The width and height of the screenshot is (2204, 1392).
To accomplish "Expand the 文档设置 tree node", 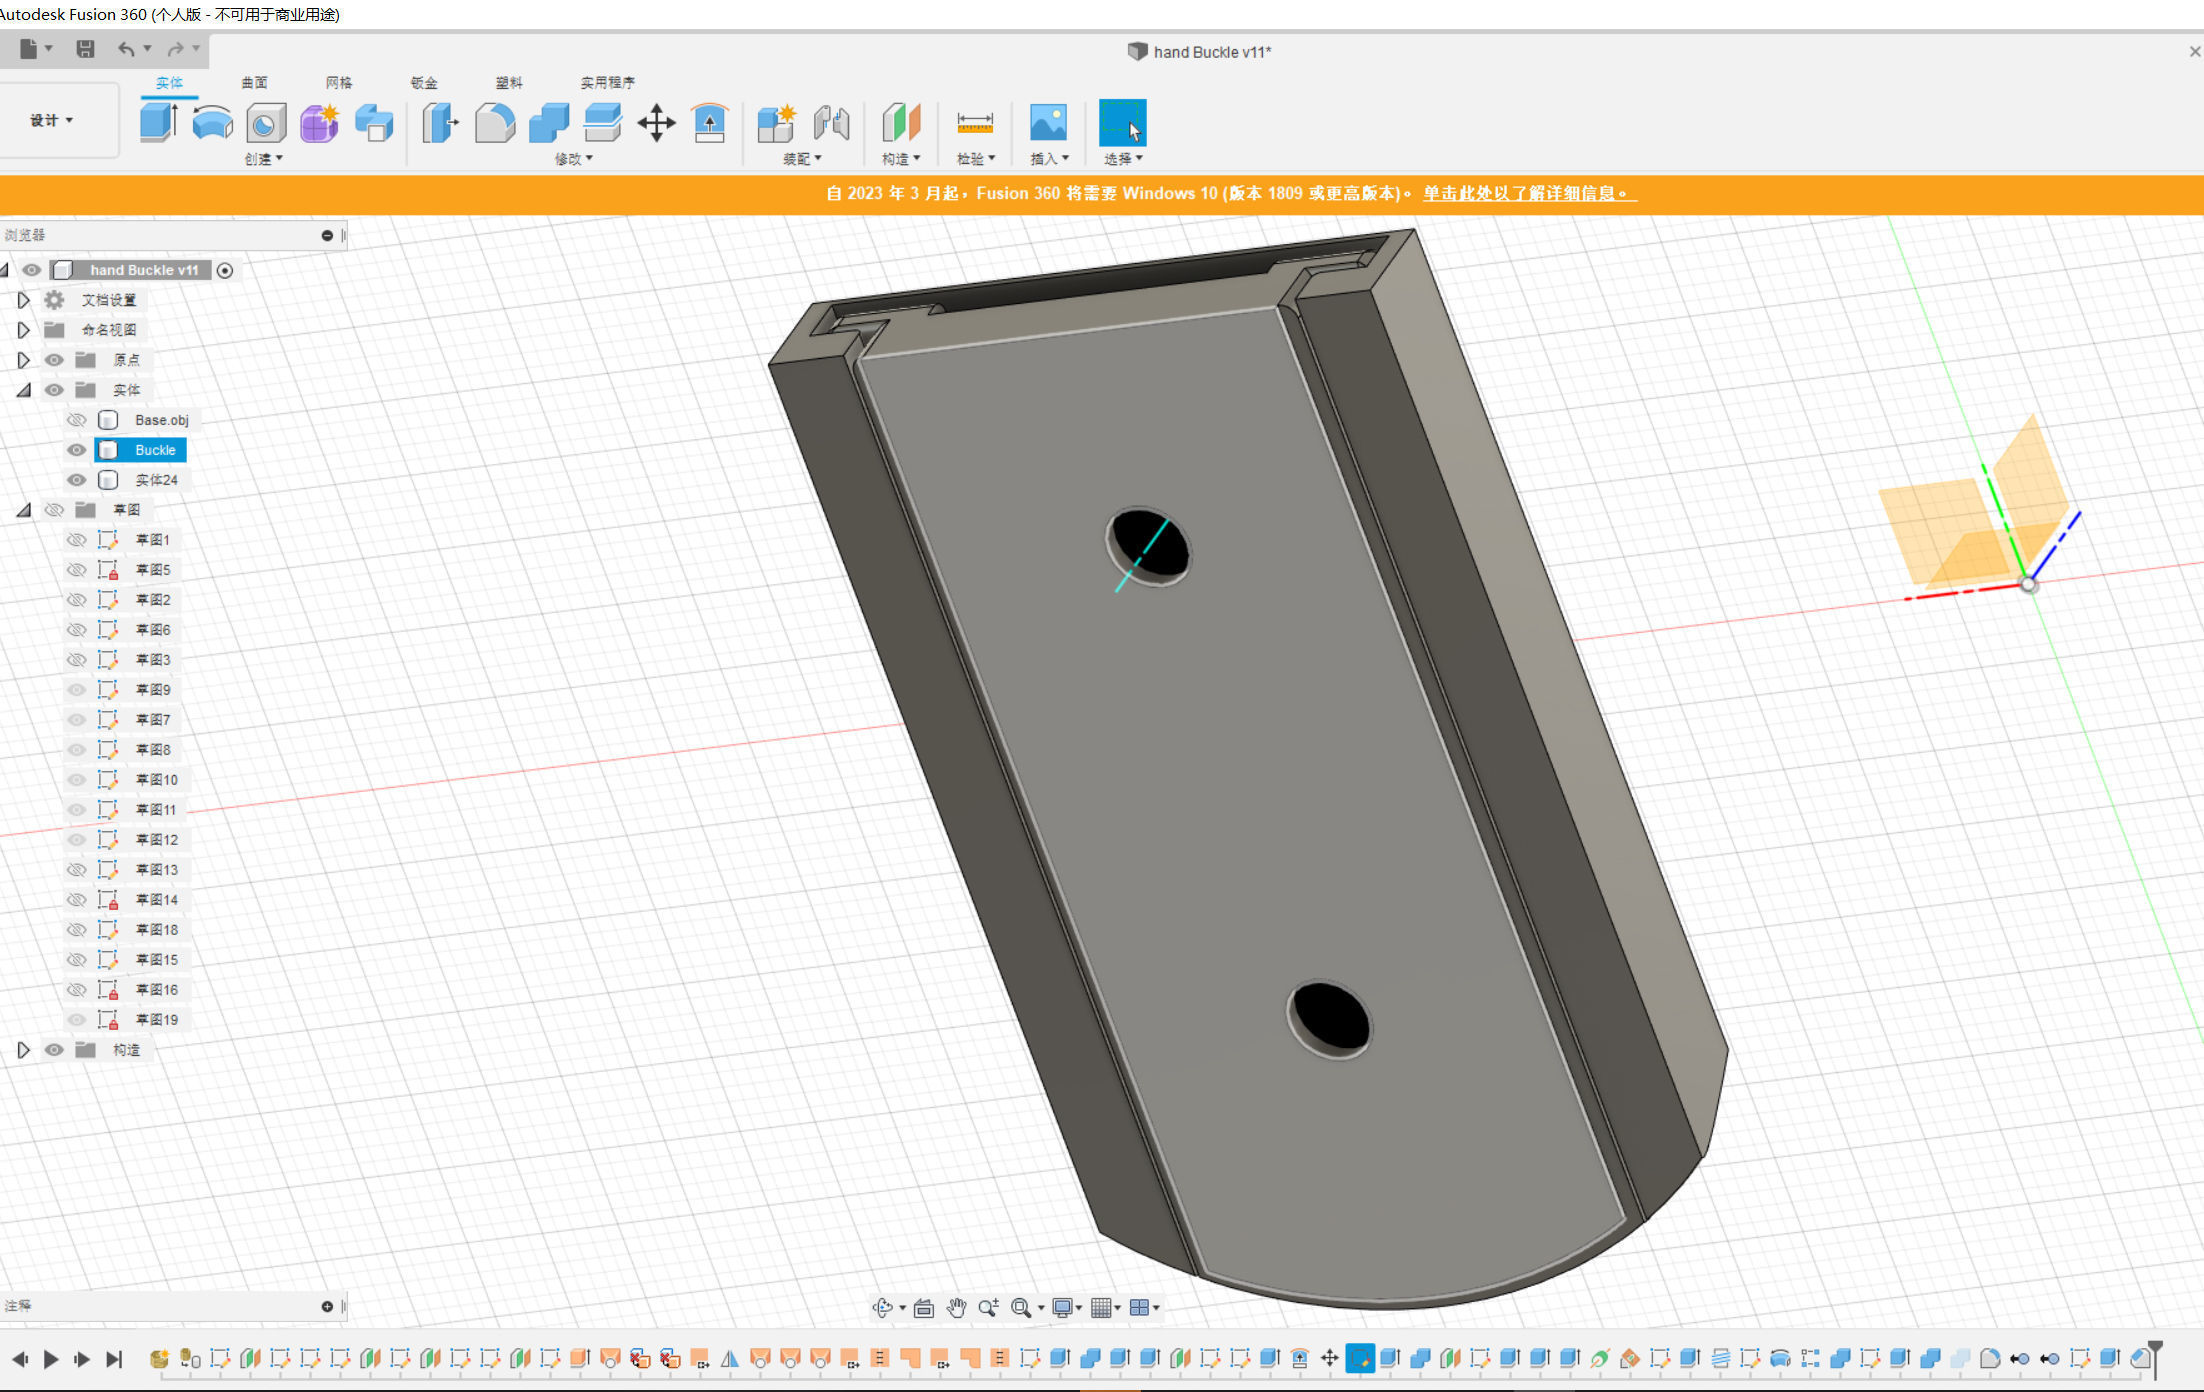I will 23,300.
